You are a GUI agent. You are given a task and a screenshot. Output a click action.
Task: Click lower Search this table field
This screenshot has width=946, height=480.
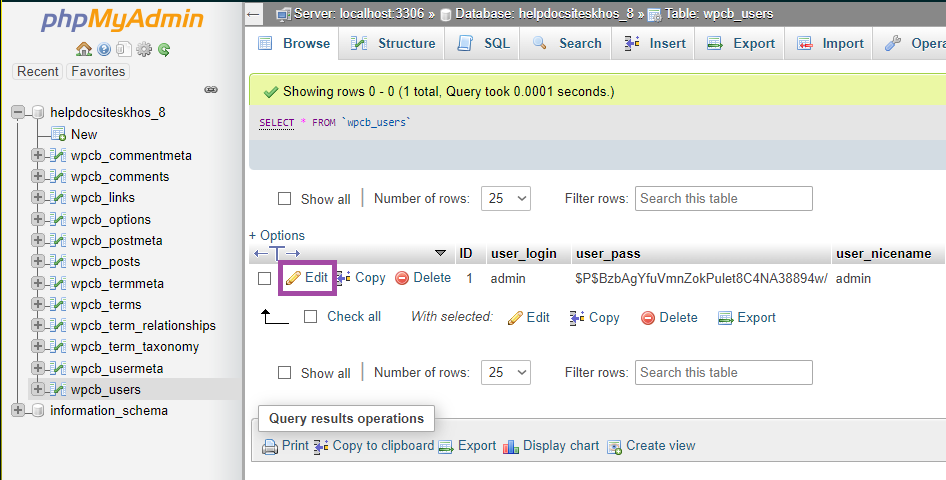pyautogui.click(x=723, y=373)
